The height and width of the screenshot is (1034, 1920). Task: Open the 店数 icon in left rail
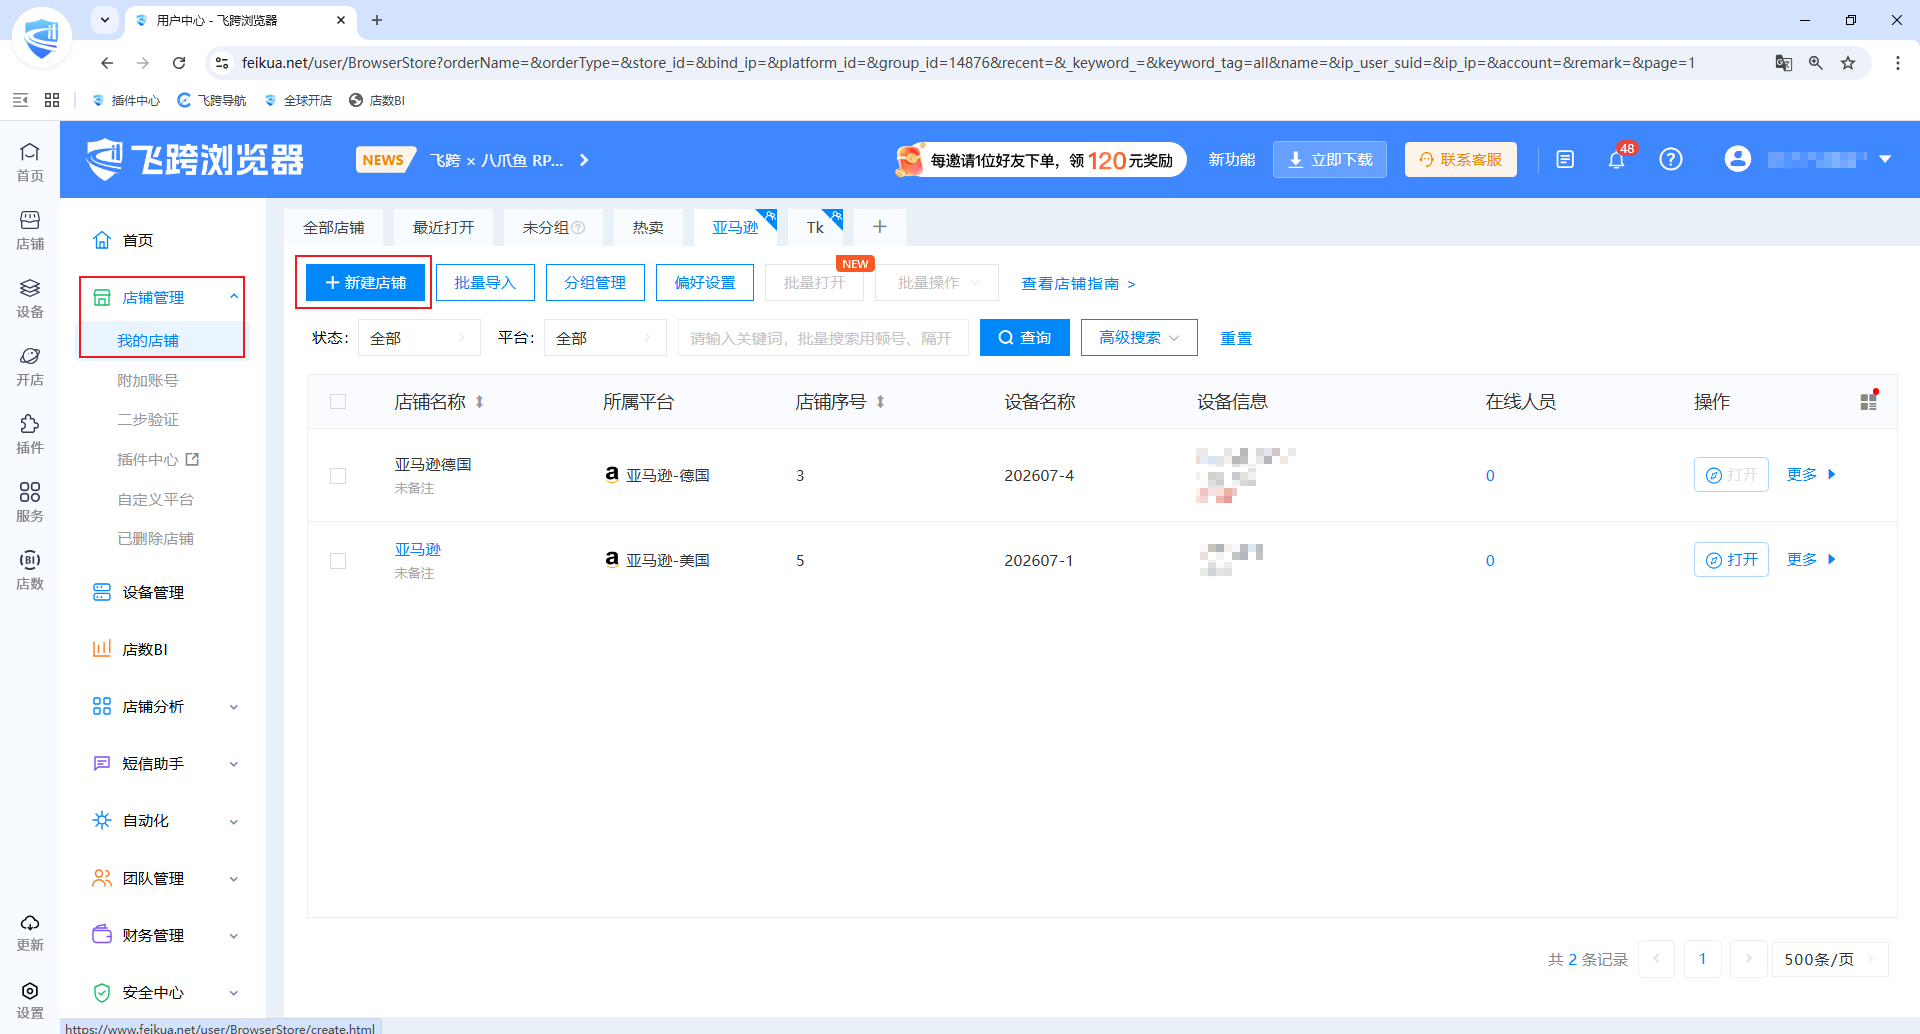[x=30, y=569]
